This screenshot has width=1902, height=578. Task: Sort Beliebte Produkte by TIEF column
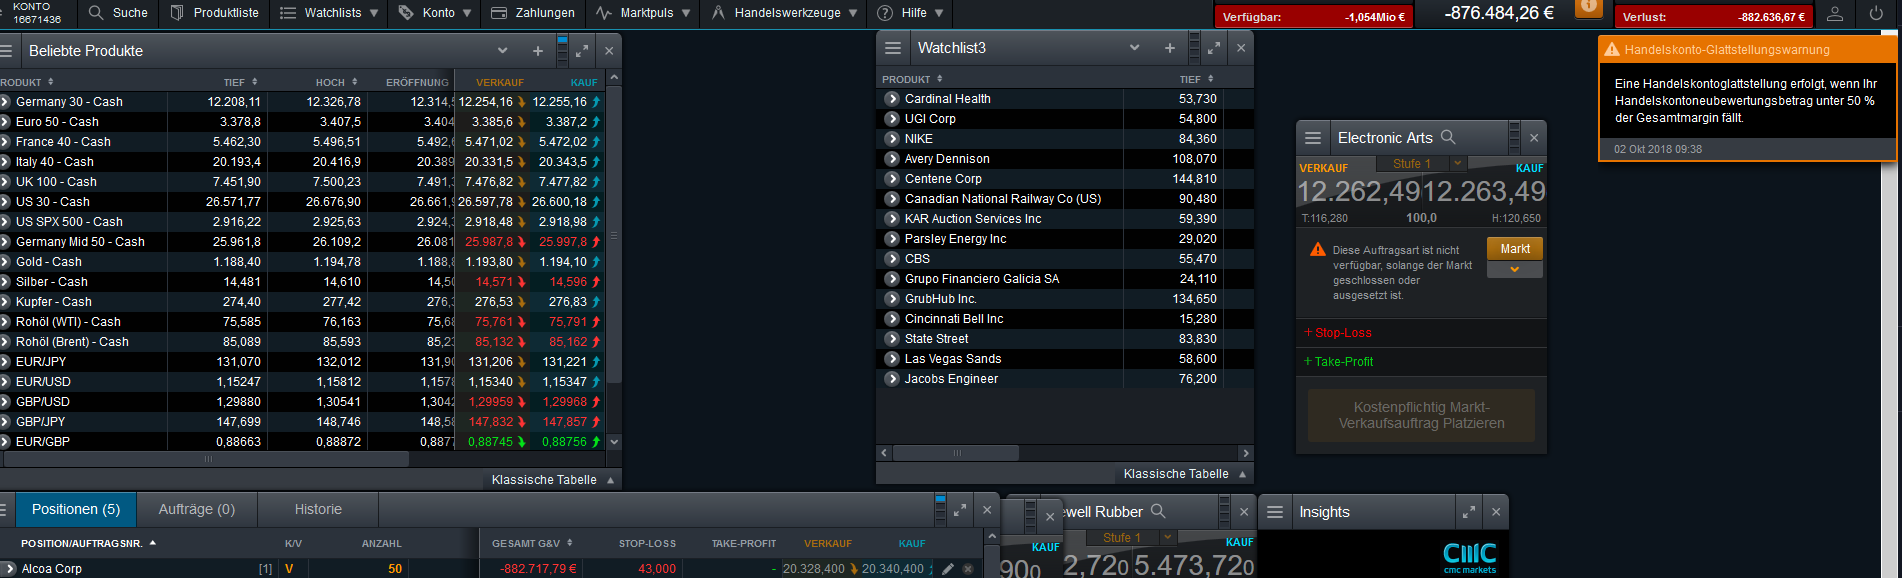(x=240, y=82)
